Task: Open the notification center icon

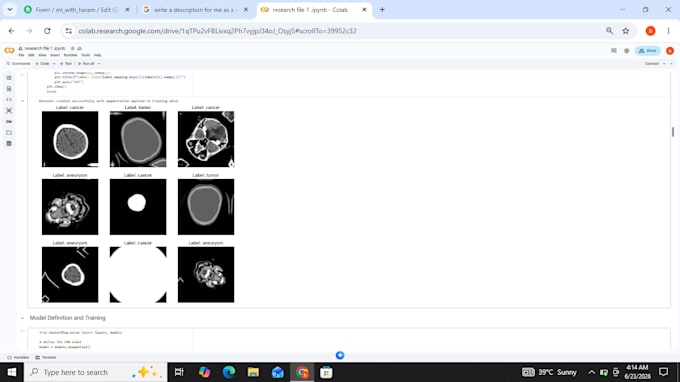Action: pos(664,372)
